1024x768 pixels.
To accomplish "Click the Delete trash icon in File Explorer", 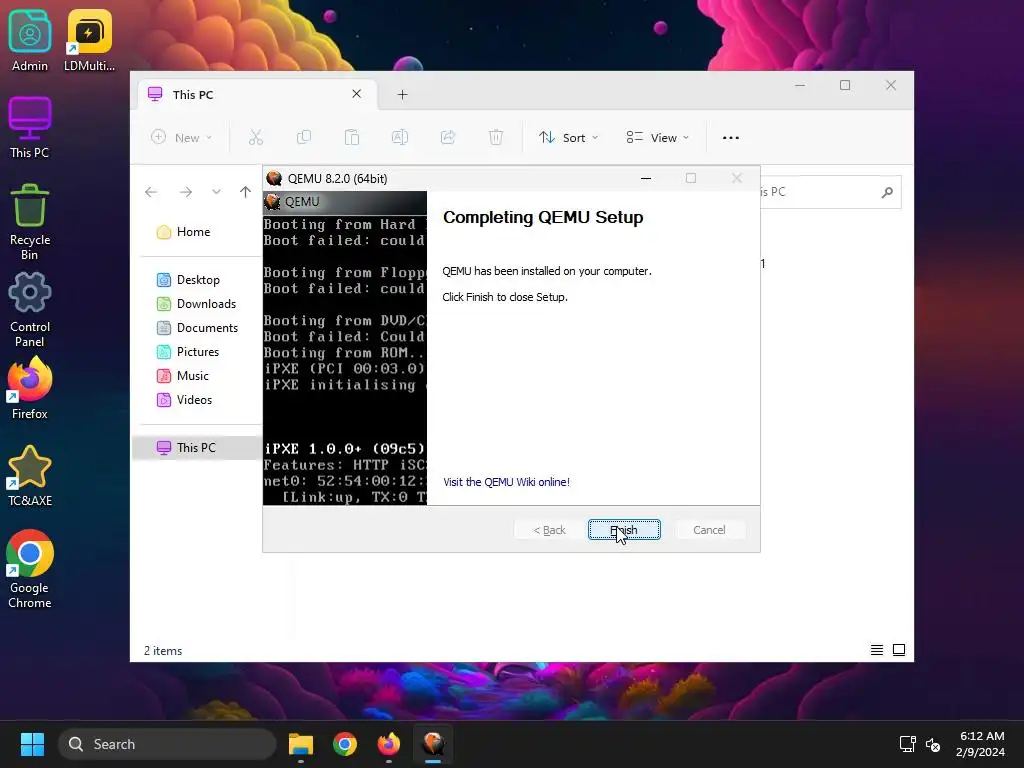I will click(496, 138).
